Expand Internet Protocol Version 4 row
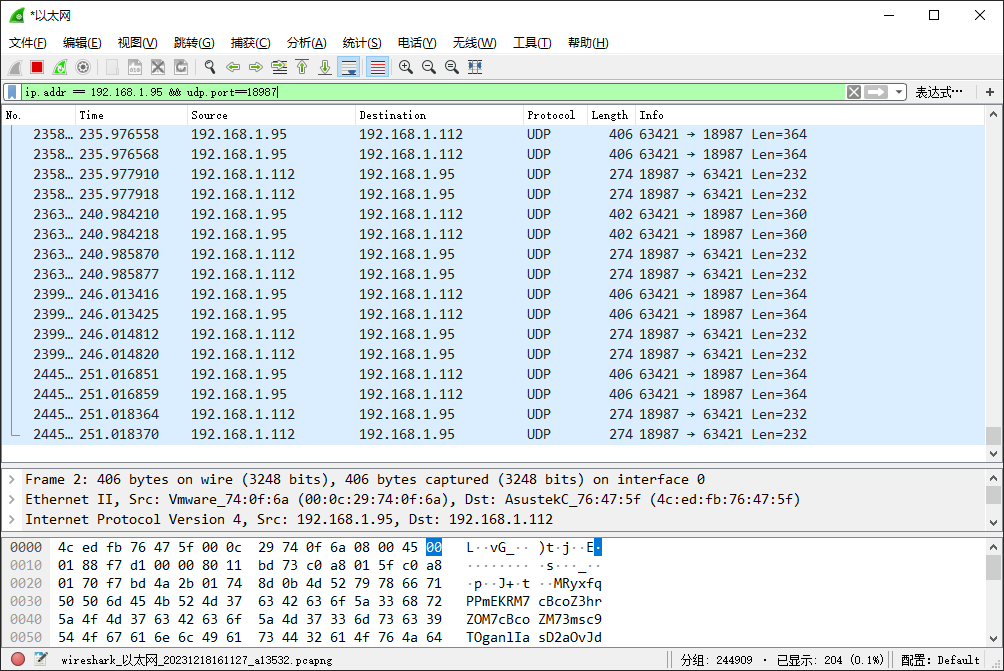 click(x=12, y=519)
